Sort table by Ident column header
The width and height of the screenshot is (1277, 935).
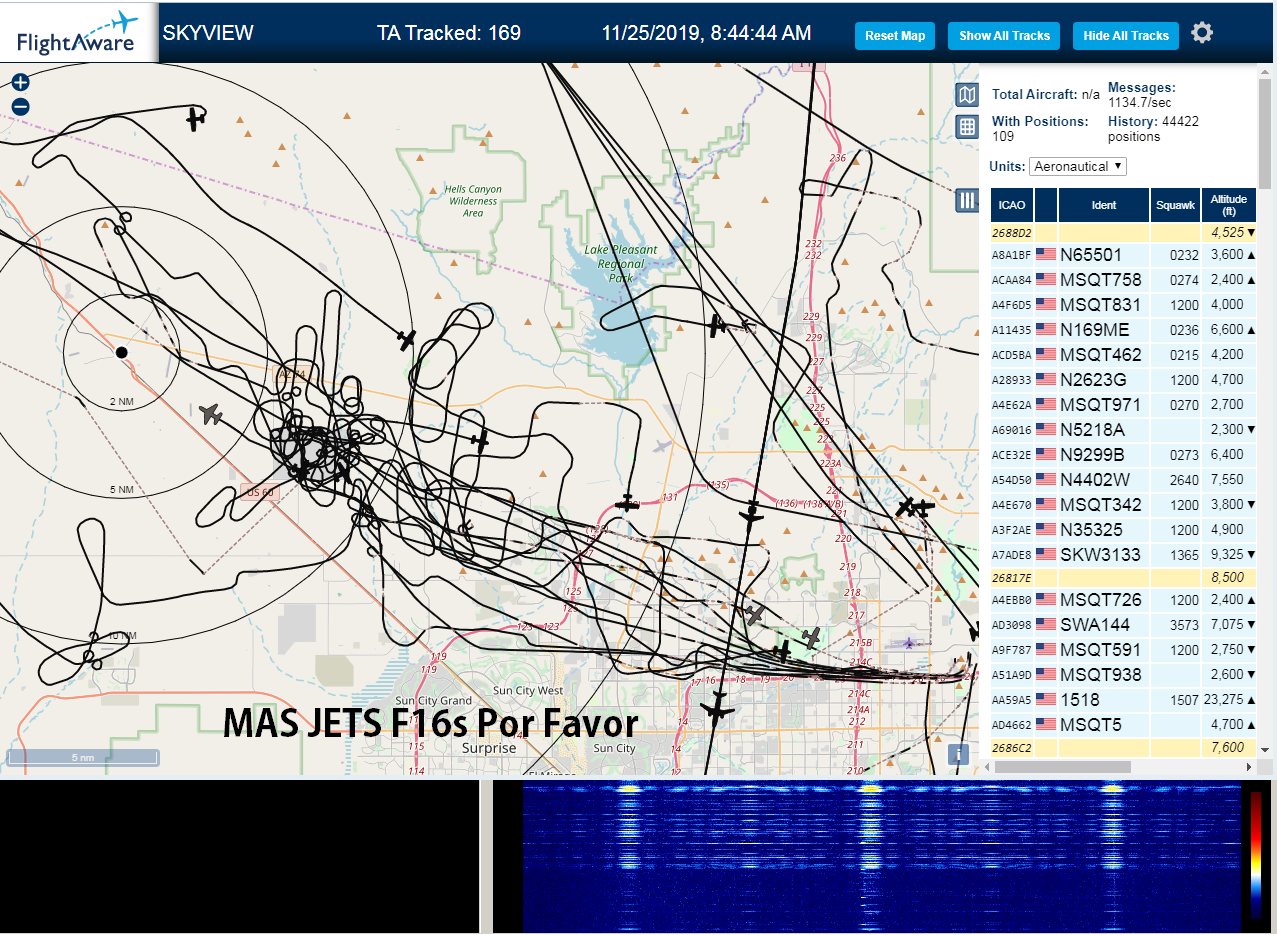tap(1104, 205)
